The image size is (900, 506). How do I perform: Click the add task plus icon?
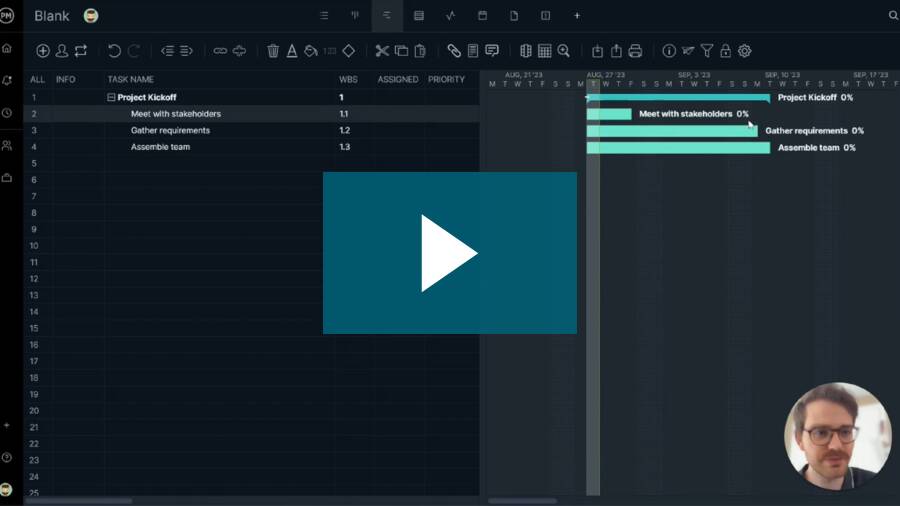click(42, 51)
